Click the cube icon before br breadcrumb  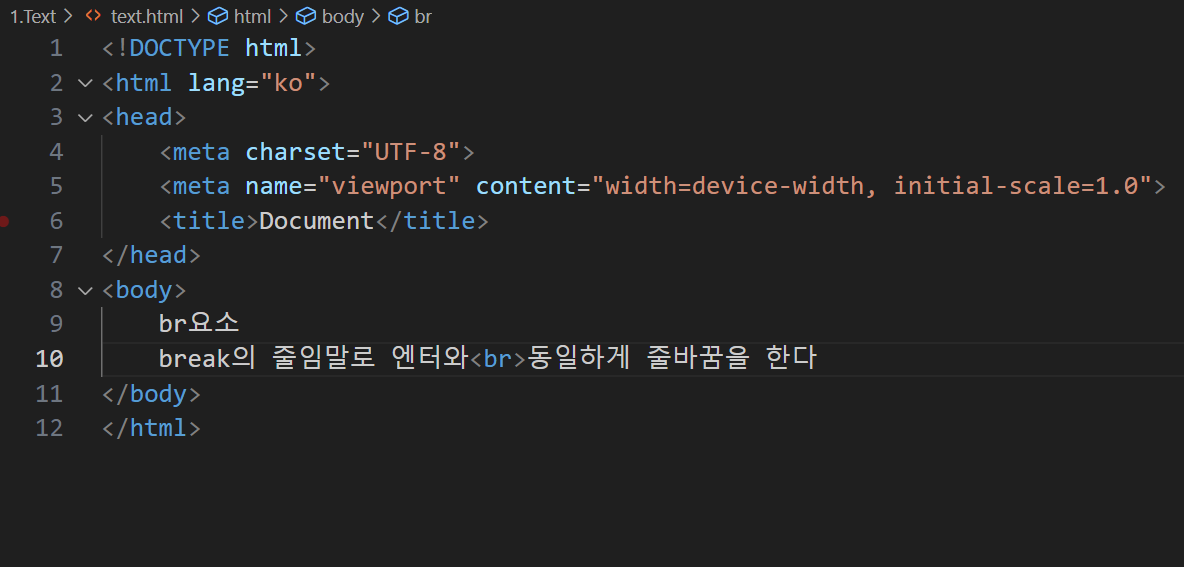398,16
